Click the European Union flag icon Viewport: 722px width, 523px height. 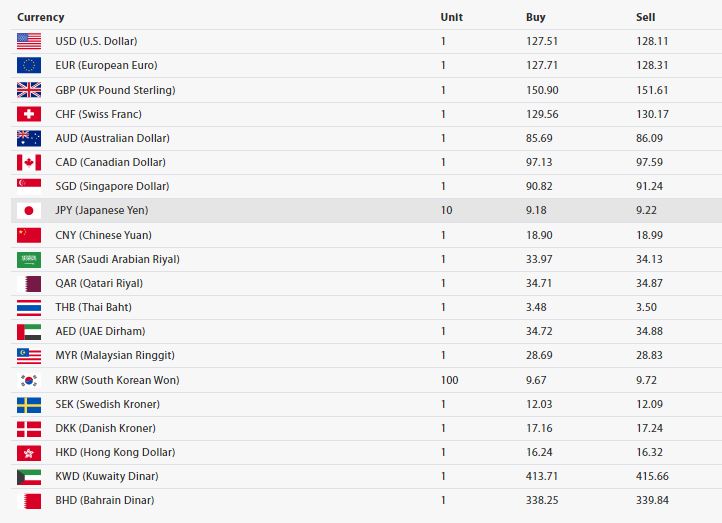(29, 65)
